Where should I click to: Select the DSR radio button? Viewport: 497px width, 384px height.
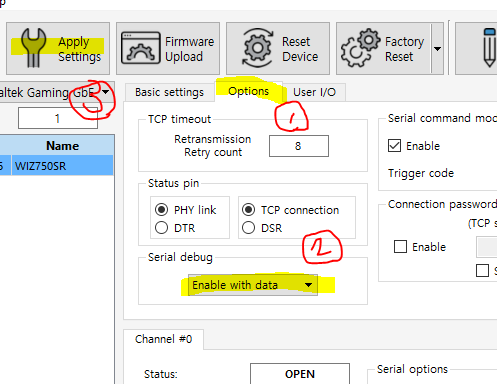point(248,228)
